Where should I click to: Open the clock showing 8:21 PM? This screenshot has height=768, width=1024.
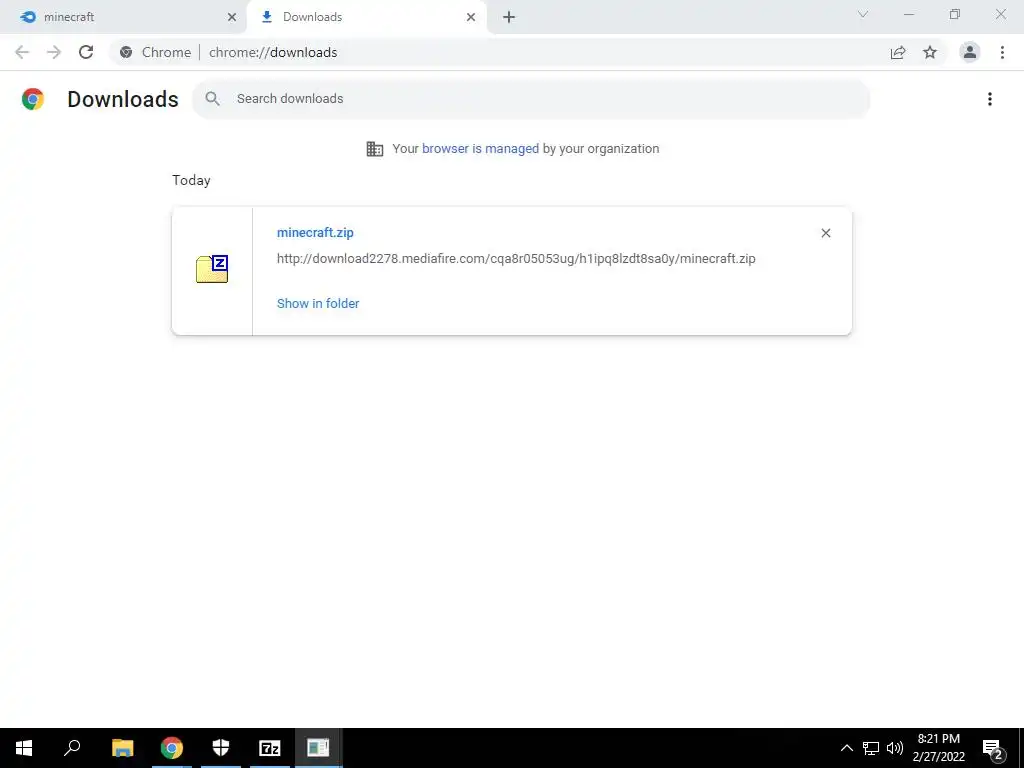pyautogui.click(x=938, y=748)
